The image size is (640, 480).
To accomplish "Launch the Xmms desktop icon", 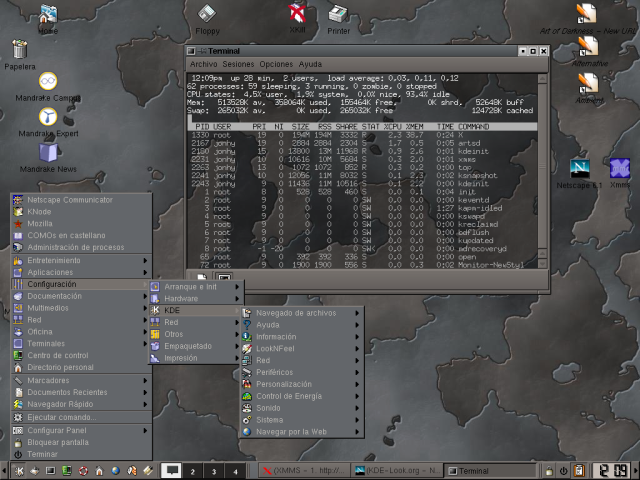I will click(x=620, y=169).
